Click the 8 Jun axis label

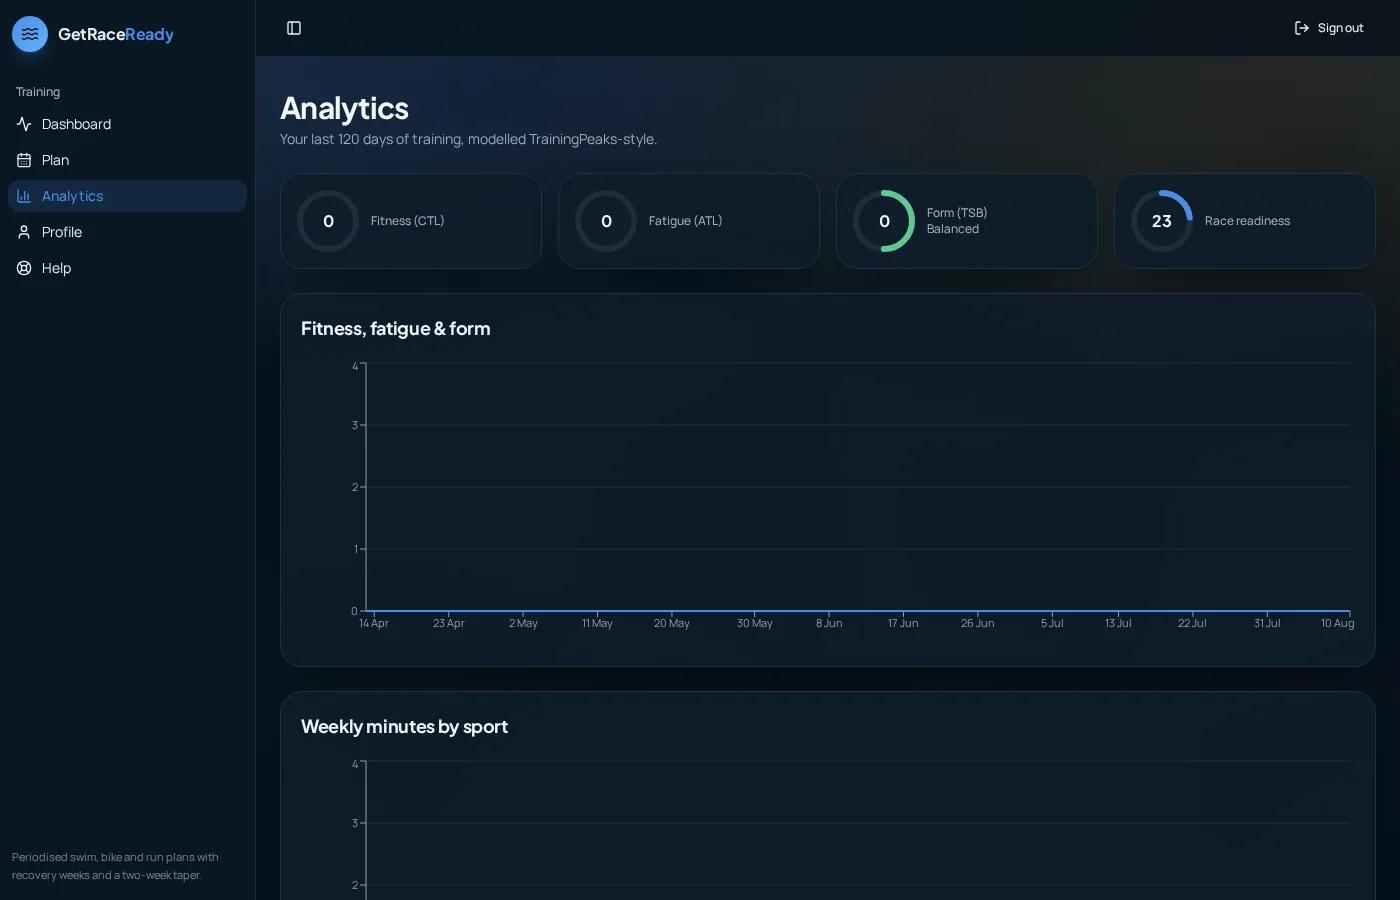pyautogui.click(x=829, y=623)
